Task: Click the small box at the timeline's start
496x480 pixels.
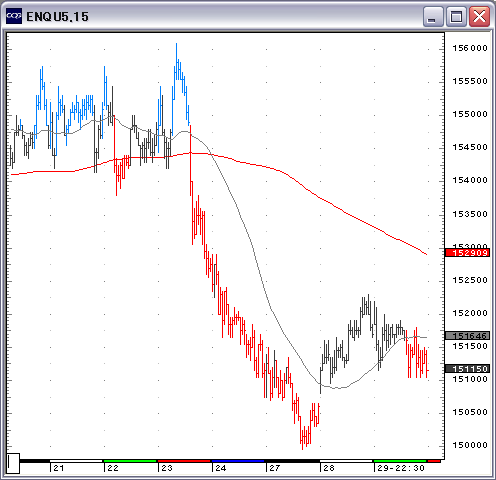Action: pos(14,463)
